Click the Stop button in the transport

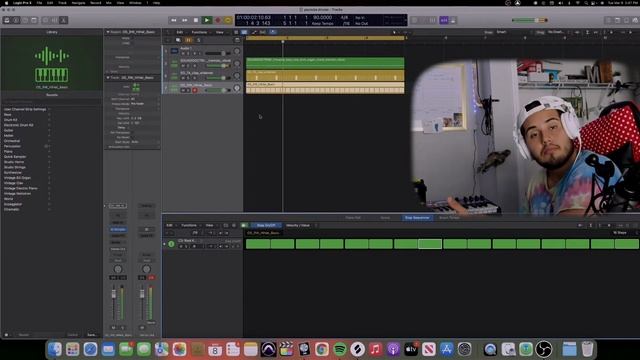tap(196, 20)
